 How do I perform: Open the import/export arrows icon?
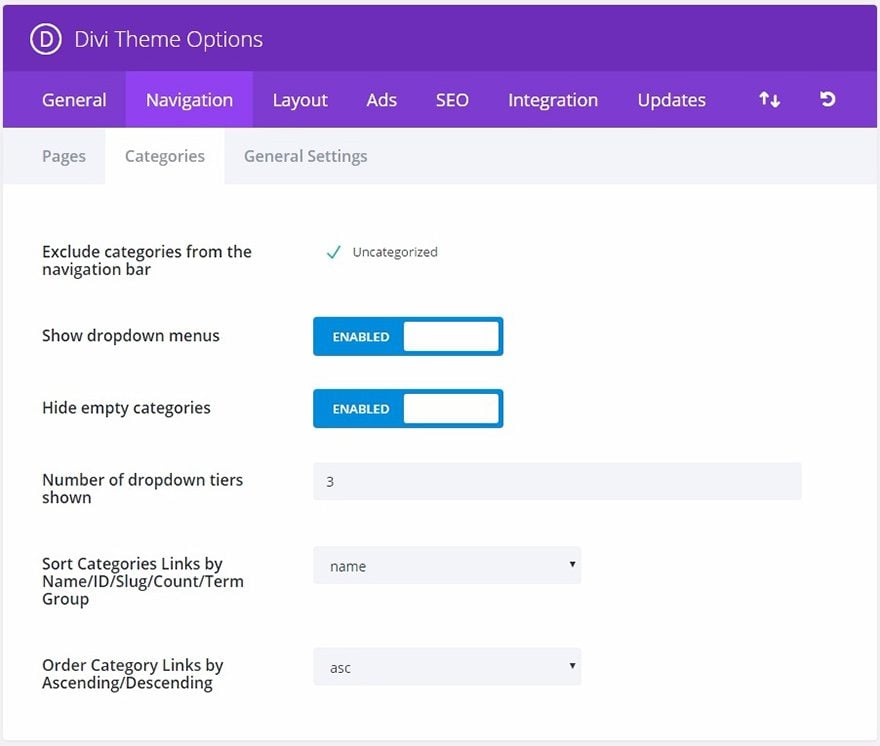click(769, 100)
